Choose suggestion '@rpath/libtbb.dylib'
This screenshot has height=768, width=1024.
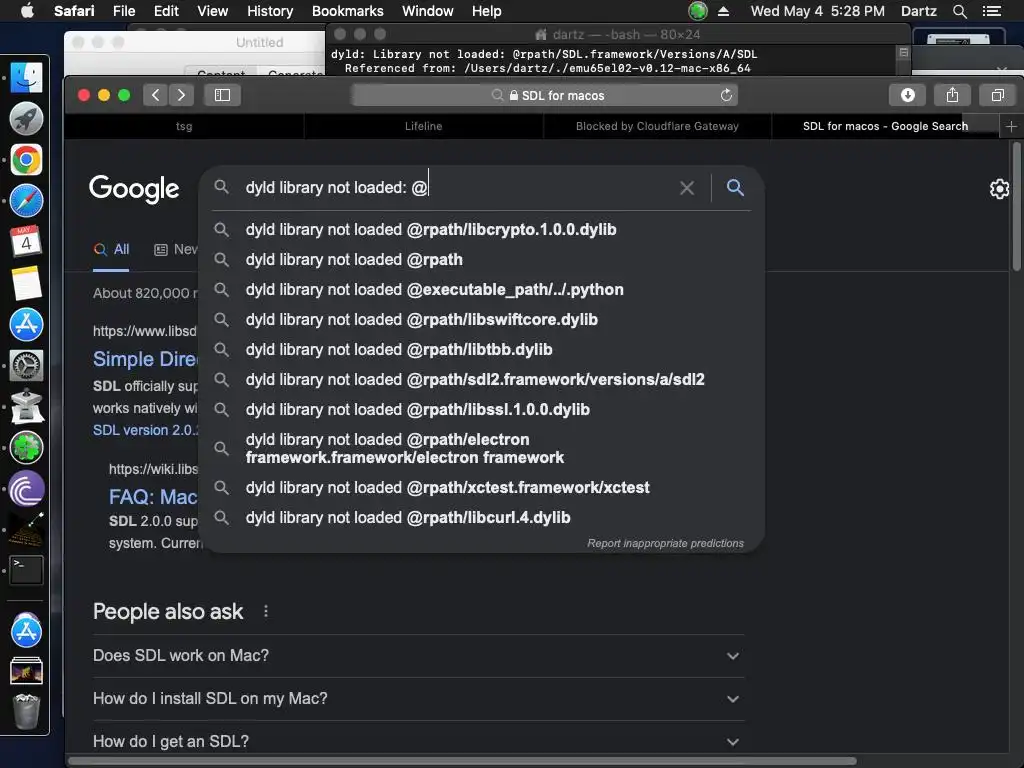(x=482, y=350)
